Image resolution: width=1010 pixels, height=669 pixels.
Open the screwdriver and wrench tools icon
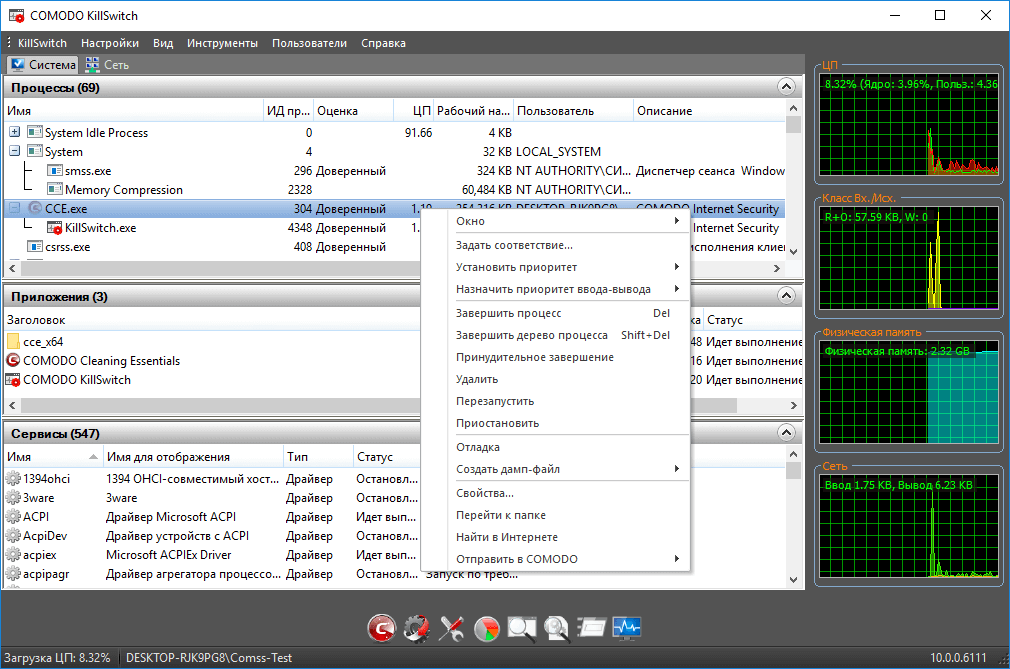coord(451,628)
